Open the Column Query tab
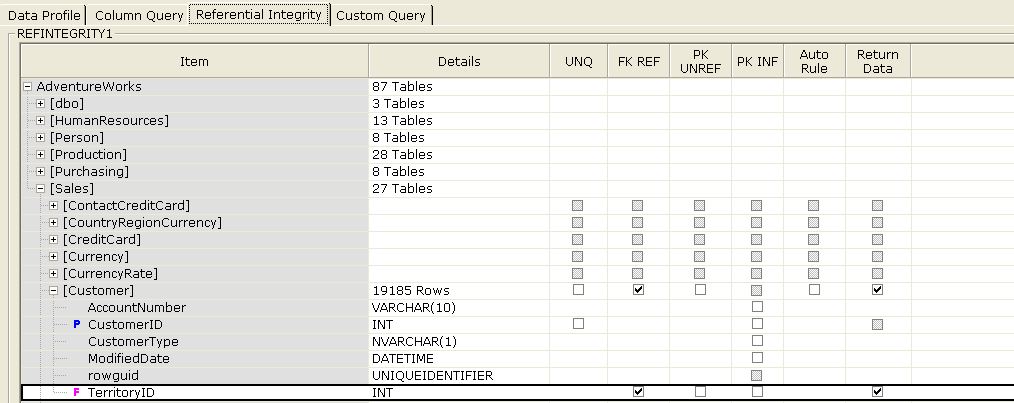This screenshot has height=403, width=1014. (138, 16)
